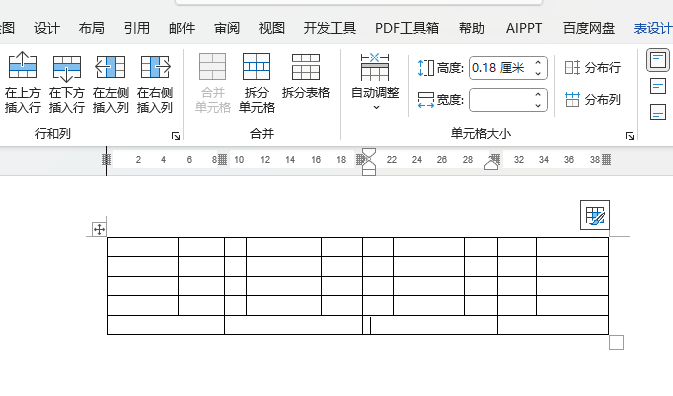Select the align top left icon
The image size is (673, 396).
(658, 60)
